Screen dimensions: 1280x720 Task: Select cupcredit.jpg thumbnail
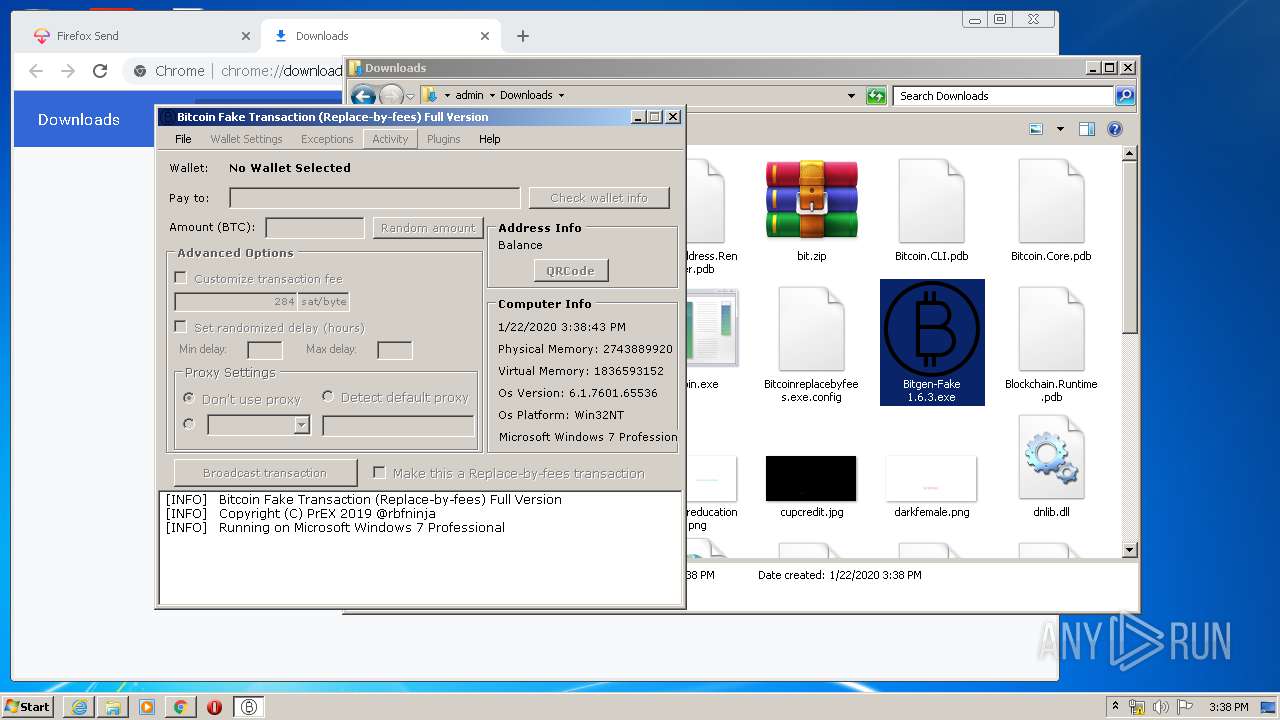pos(811,478)
